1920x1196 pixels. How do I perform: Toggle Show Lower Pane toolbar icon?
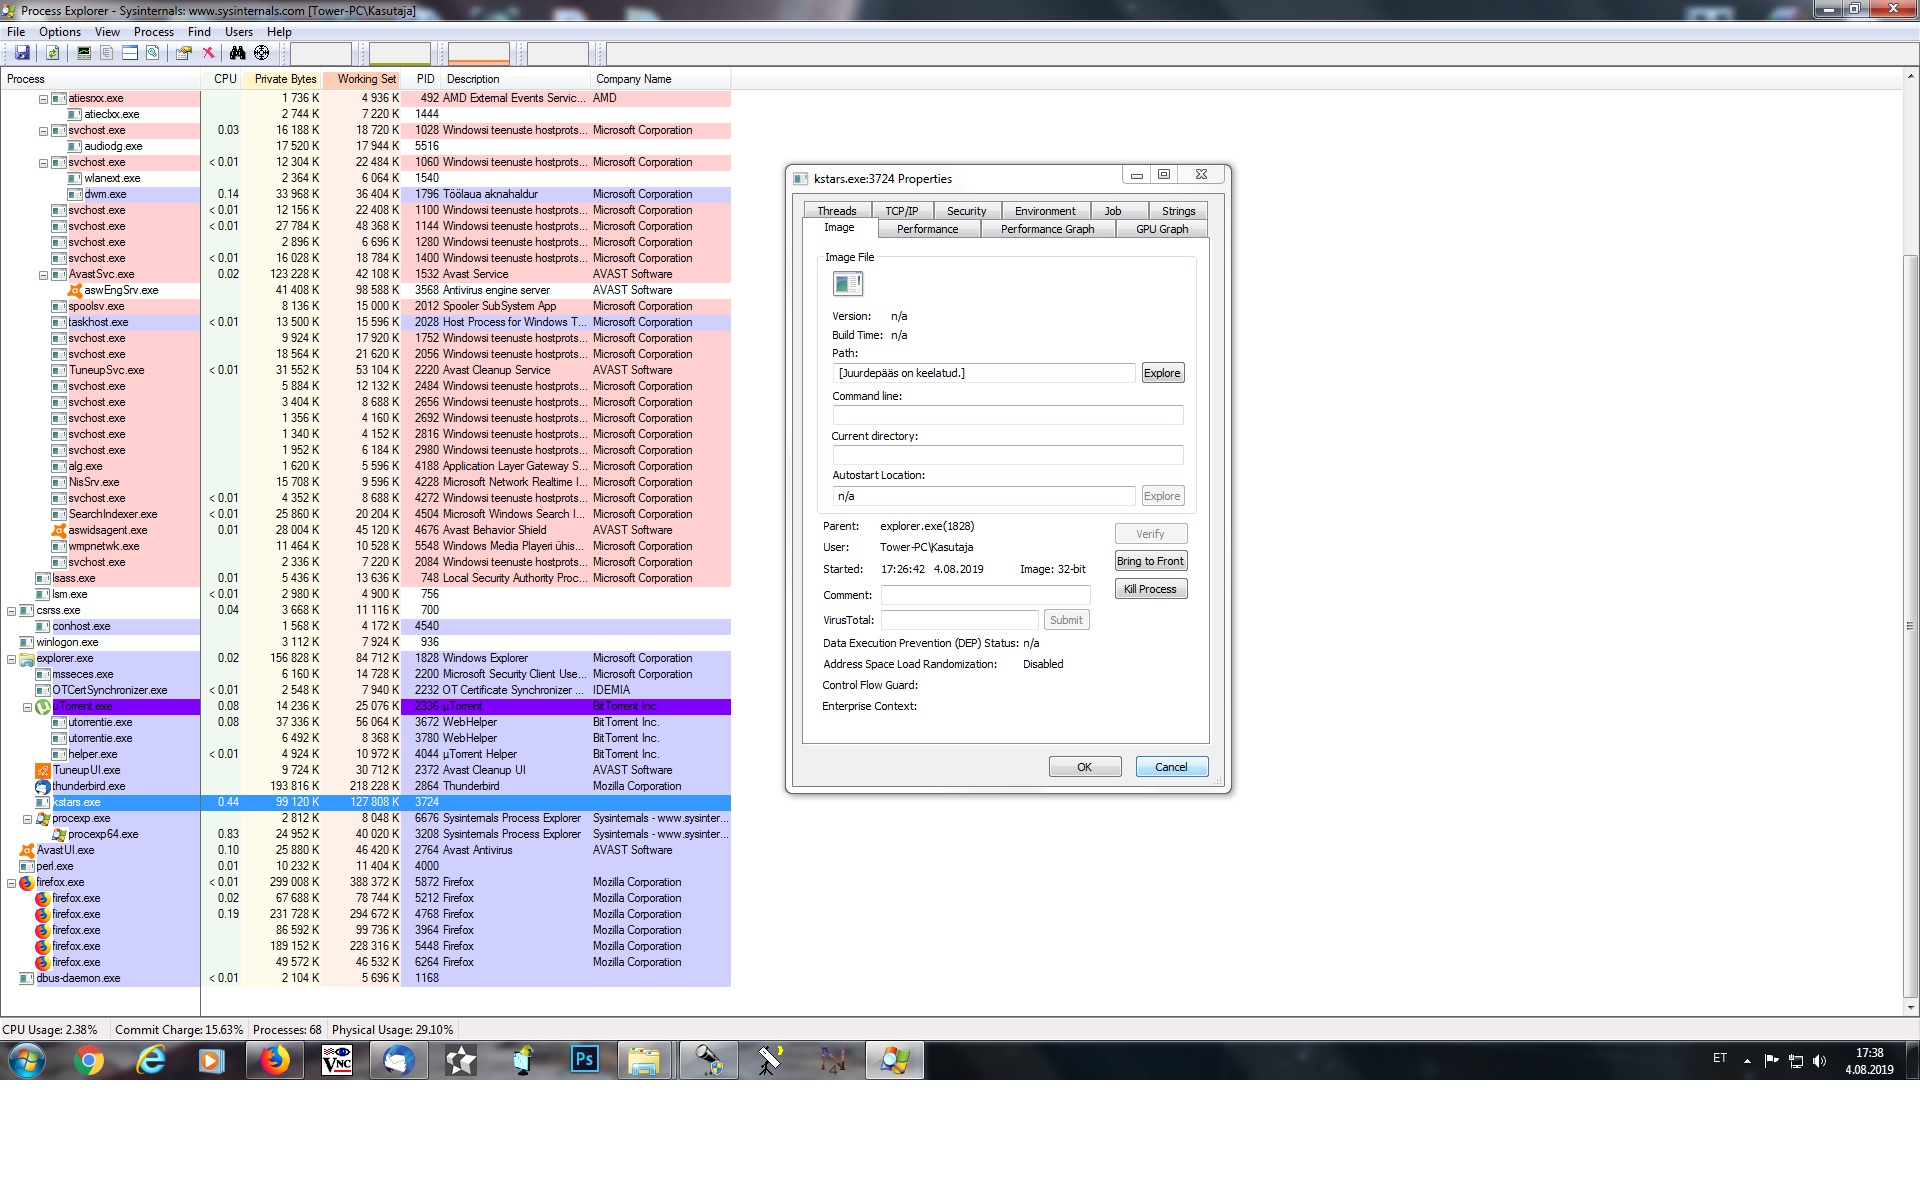point(130,53)
